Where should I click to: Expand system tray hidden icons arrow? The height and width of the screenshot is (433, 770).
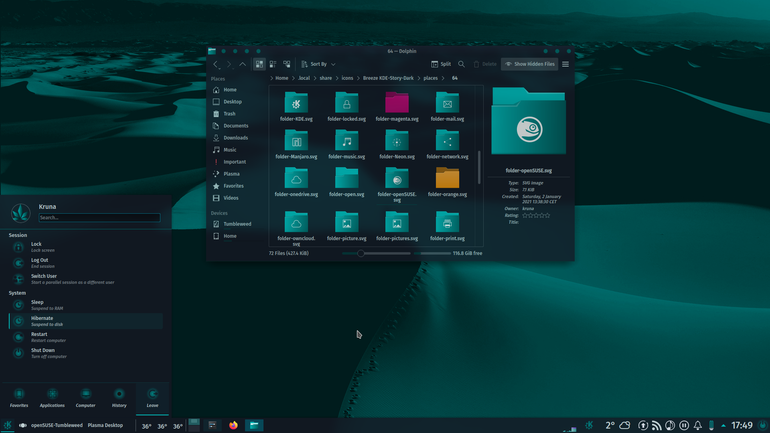pyautogui.click(x=723, y=425)
